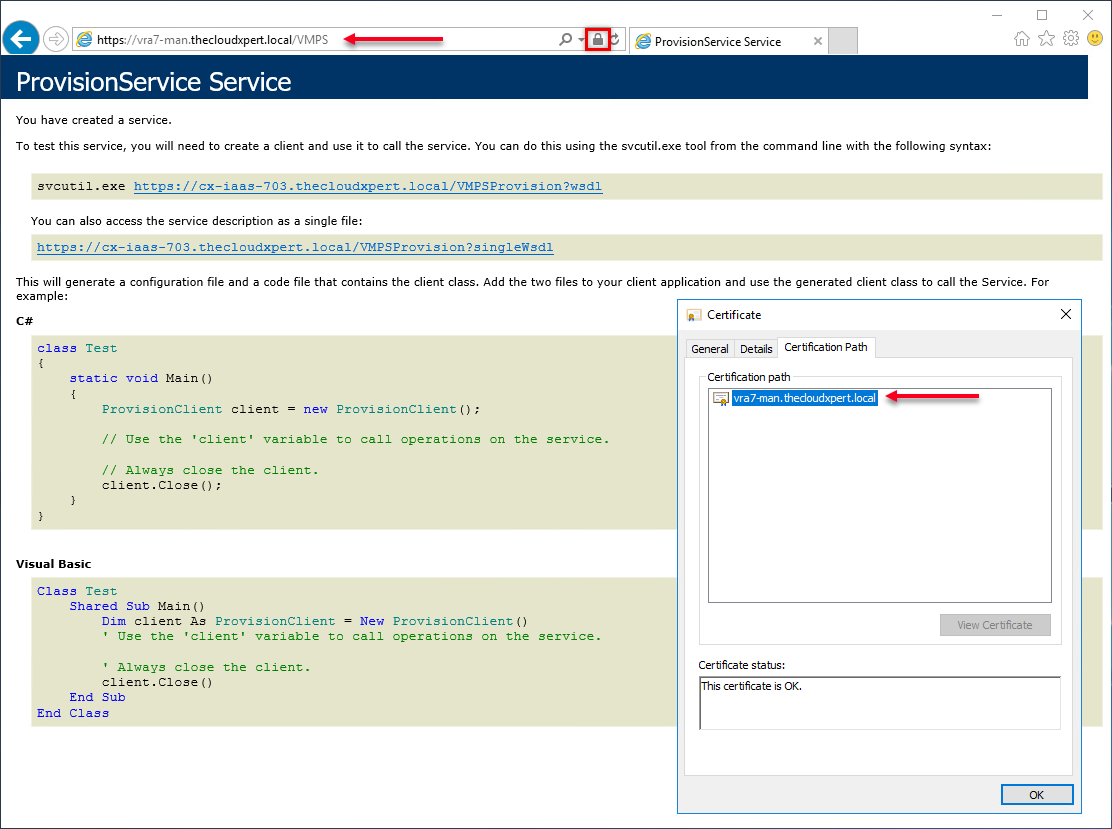
Task: Open the Tools gear icon
Action: (x=1070, y=39)
